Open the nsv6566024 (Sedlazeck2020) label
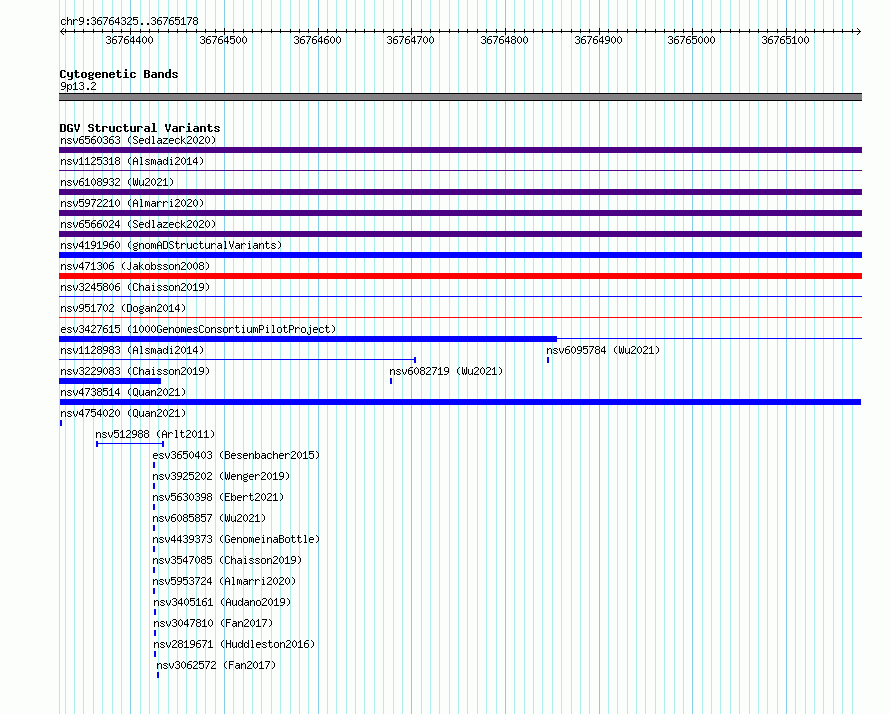 pyautogui.click(x=138, y=224)
